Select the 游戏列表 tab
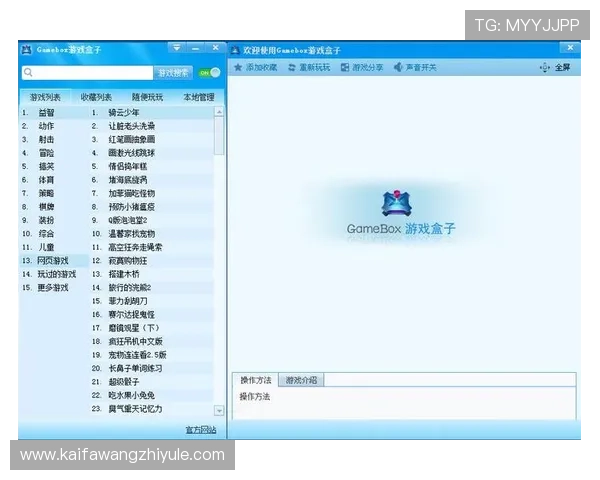The width and height of the screenshot is (600, 480). pos(45,97)
